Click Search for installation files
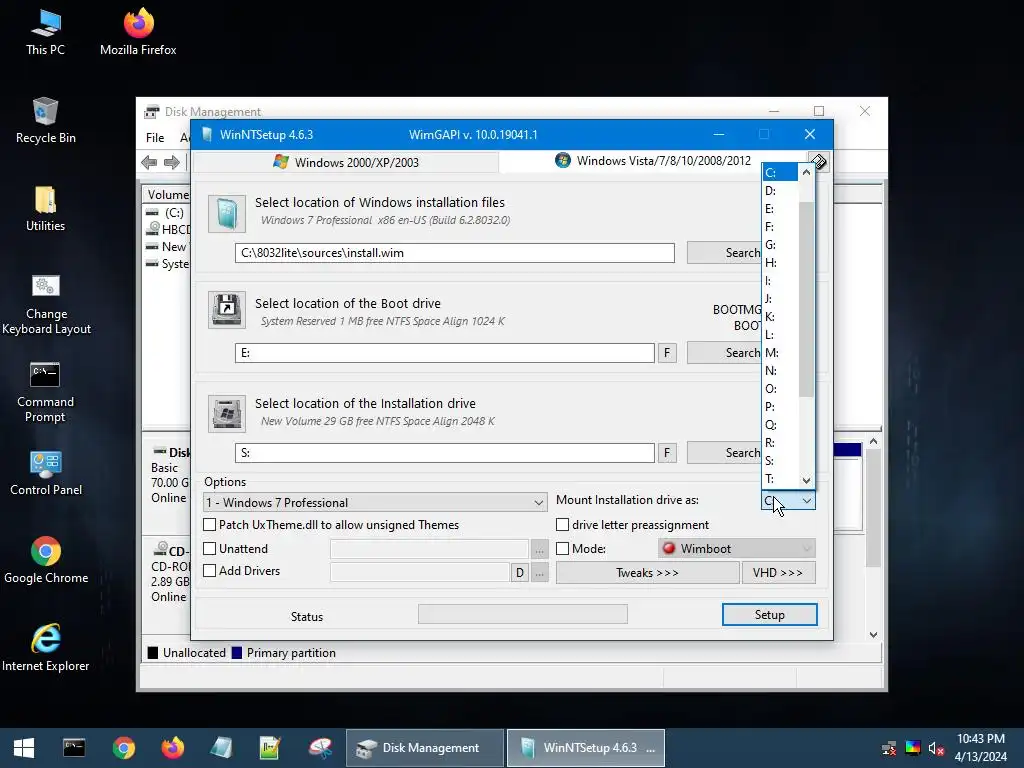 [724, 253]
